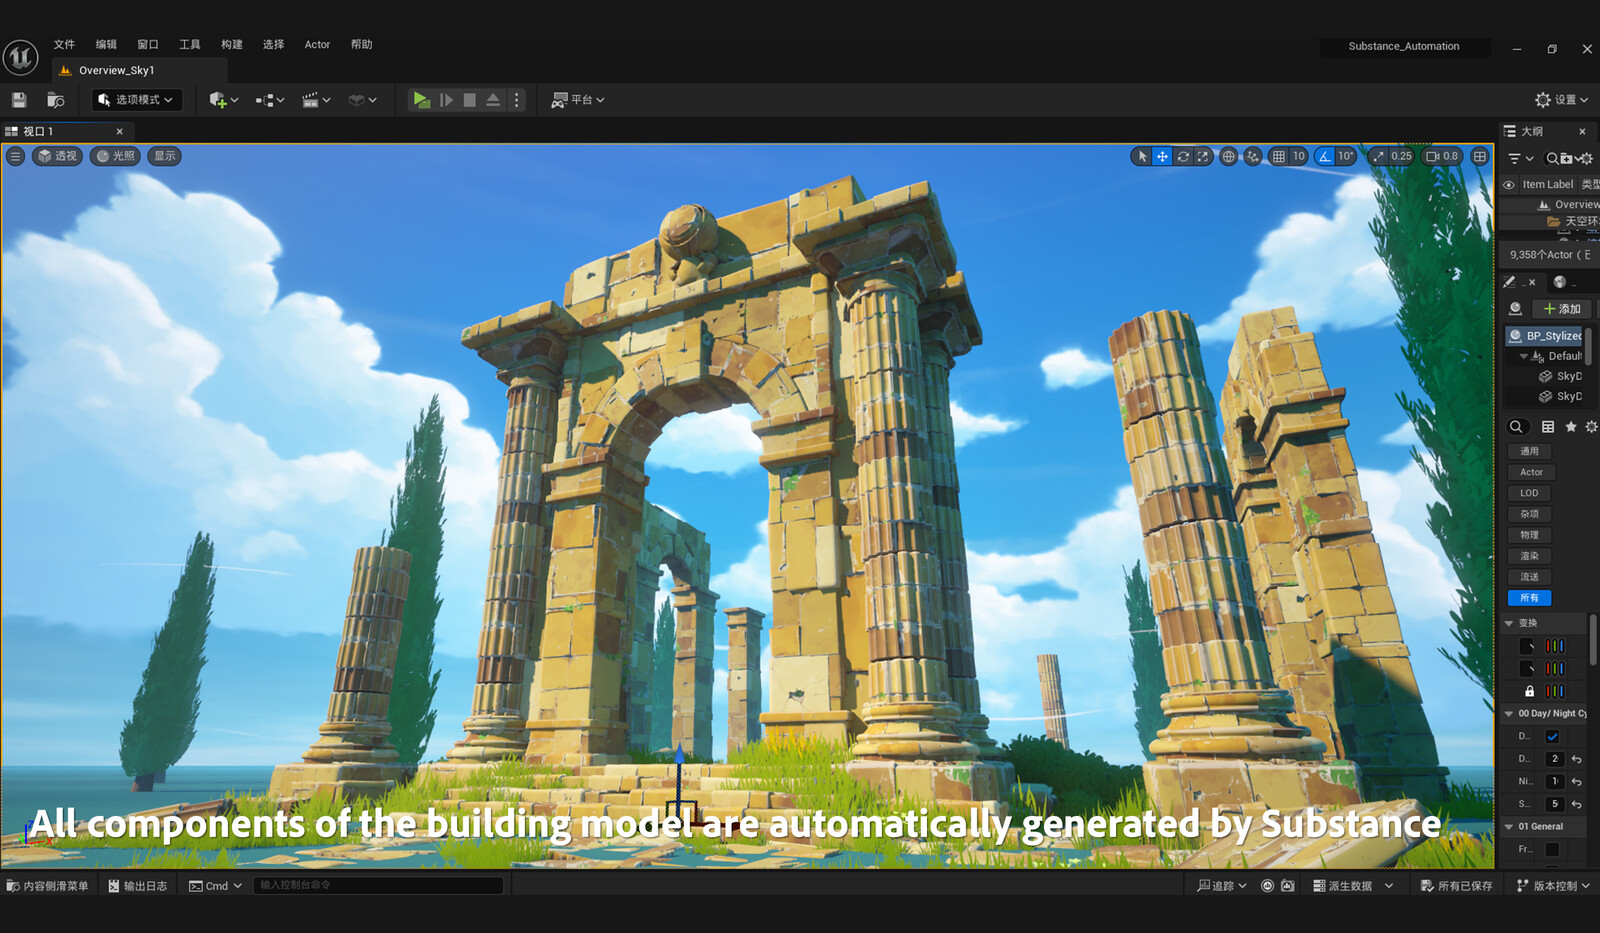Save the current level with the floppy icon
The image size is (1600, 933).
click(x=19, y=100)
